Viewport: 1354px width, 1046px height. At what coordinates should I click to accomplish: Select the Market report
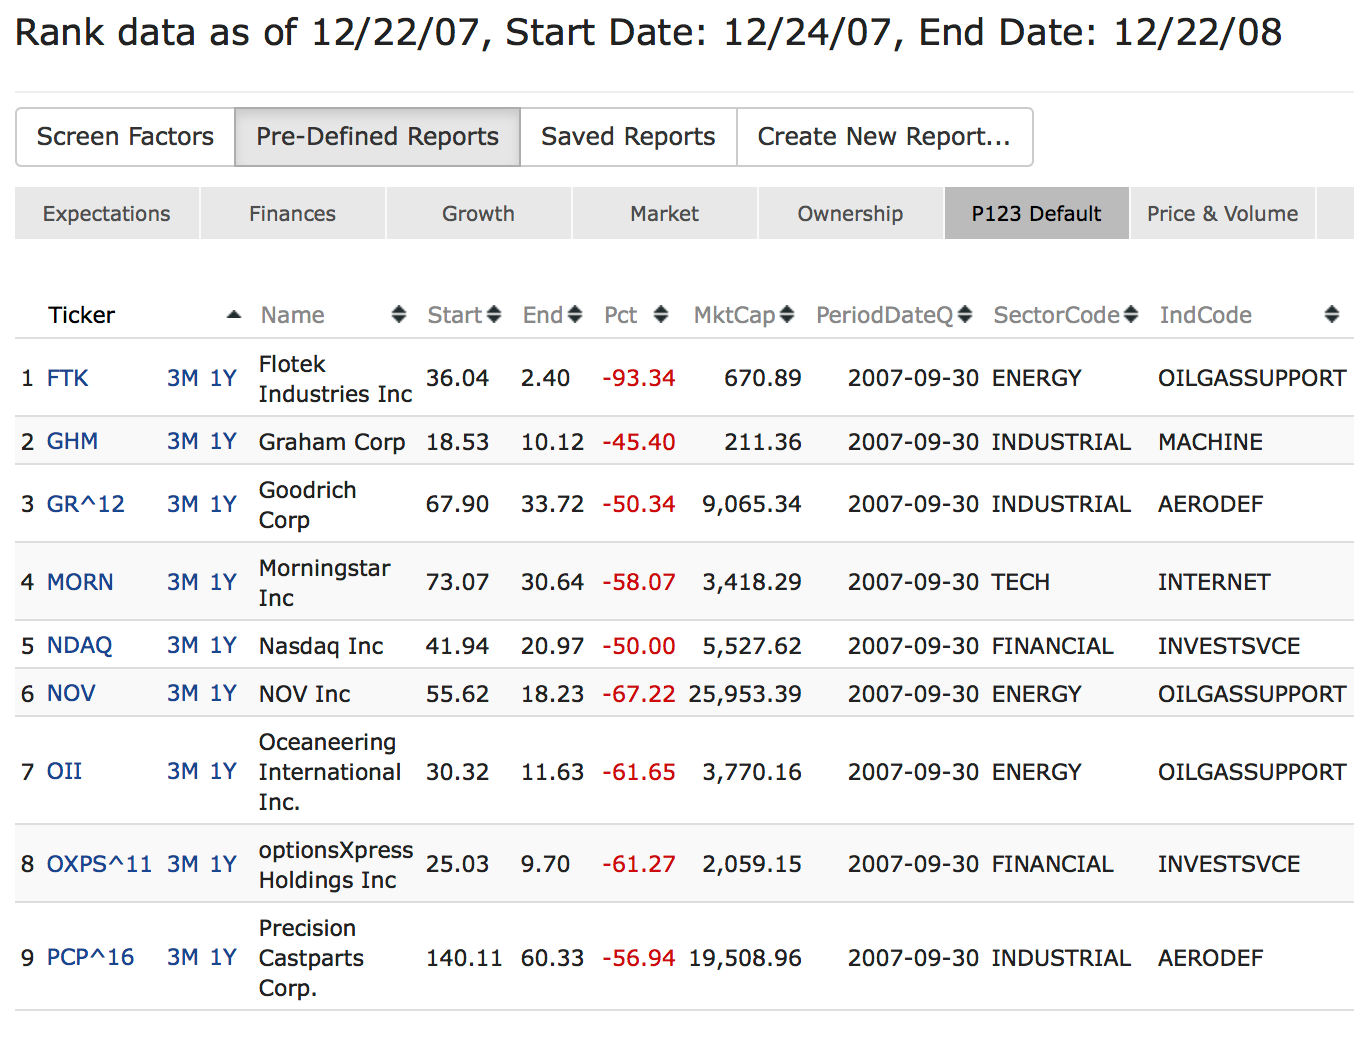point(665,213)
